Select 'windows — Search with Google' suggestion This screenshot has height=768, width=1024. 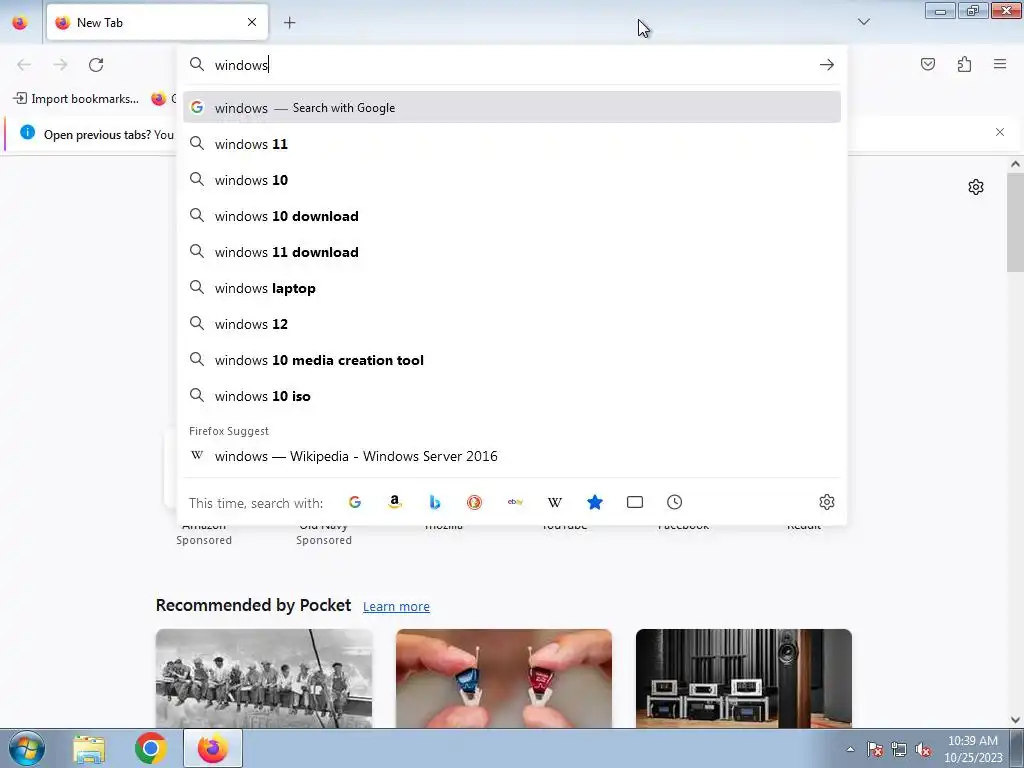pos(512,108)
